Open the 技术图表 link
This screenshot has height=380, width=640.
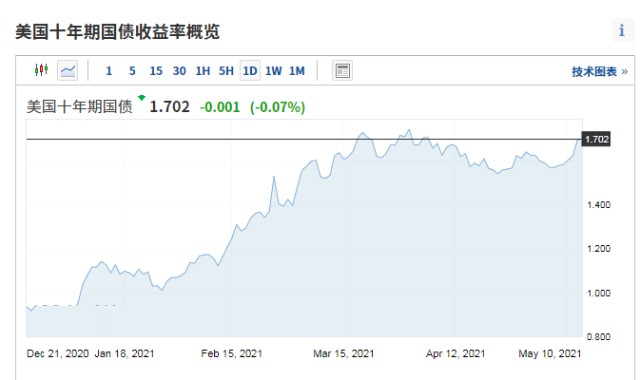point(599,72)
